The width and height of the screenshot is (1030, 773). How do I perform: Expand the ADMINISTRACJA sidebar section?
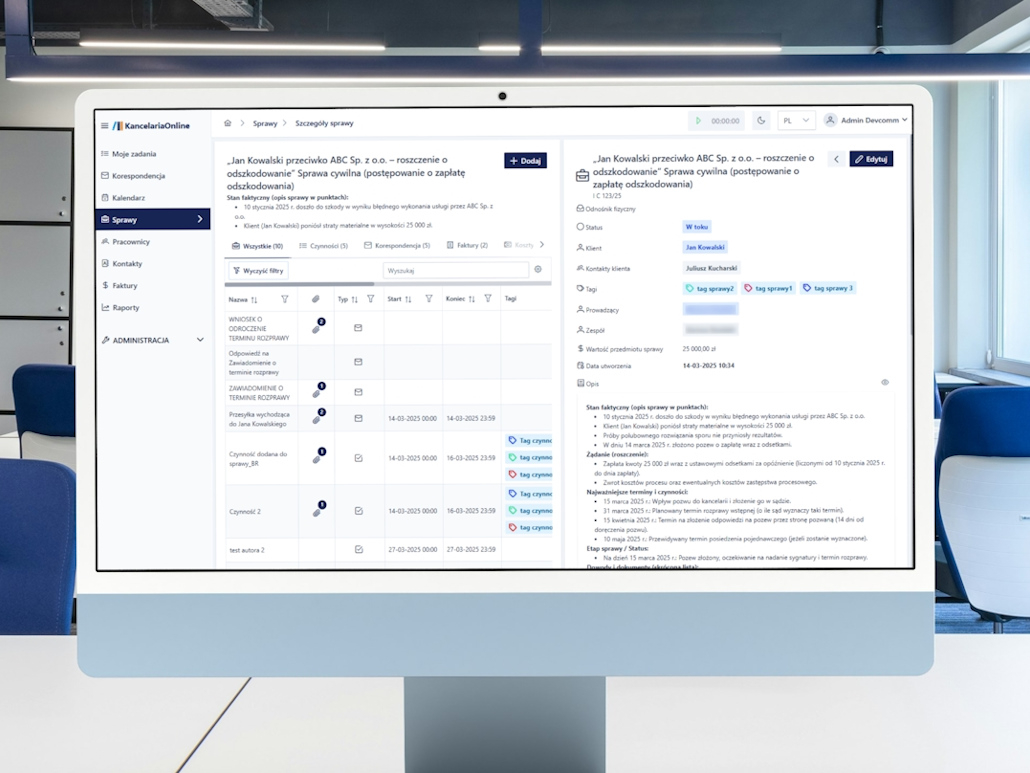[x=153, y=340]
